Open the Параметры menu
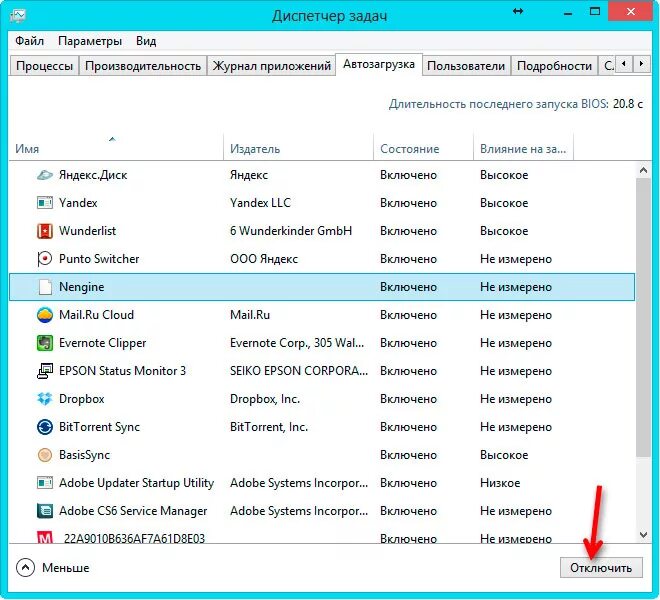Image resolution: width=660 pixels, height=600 pixels. [90, 41]
